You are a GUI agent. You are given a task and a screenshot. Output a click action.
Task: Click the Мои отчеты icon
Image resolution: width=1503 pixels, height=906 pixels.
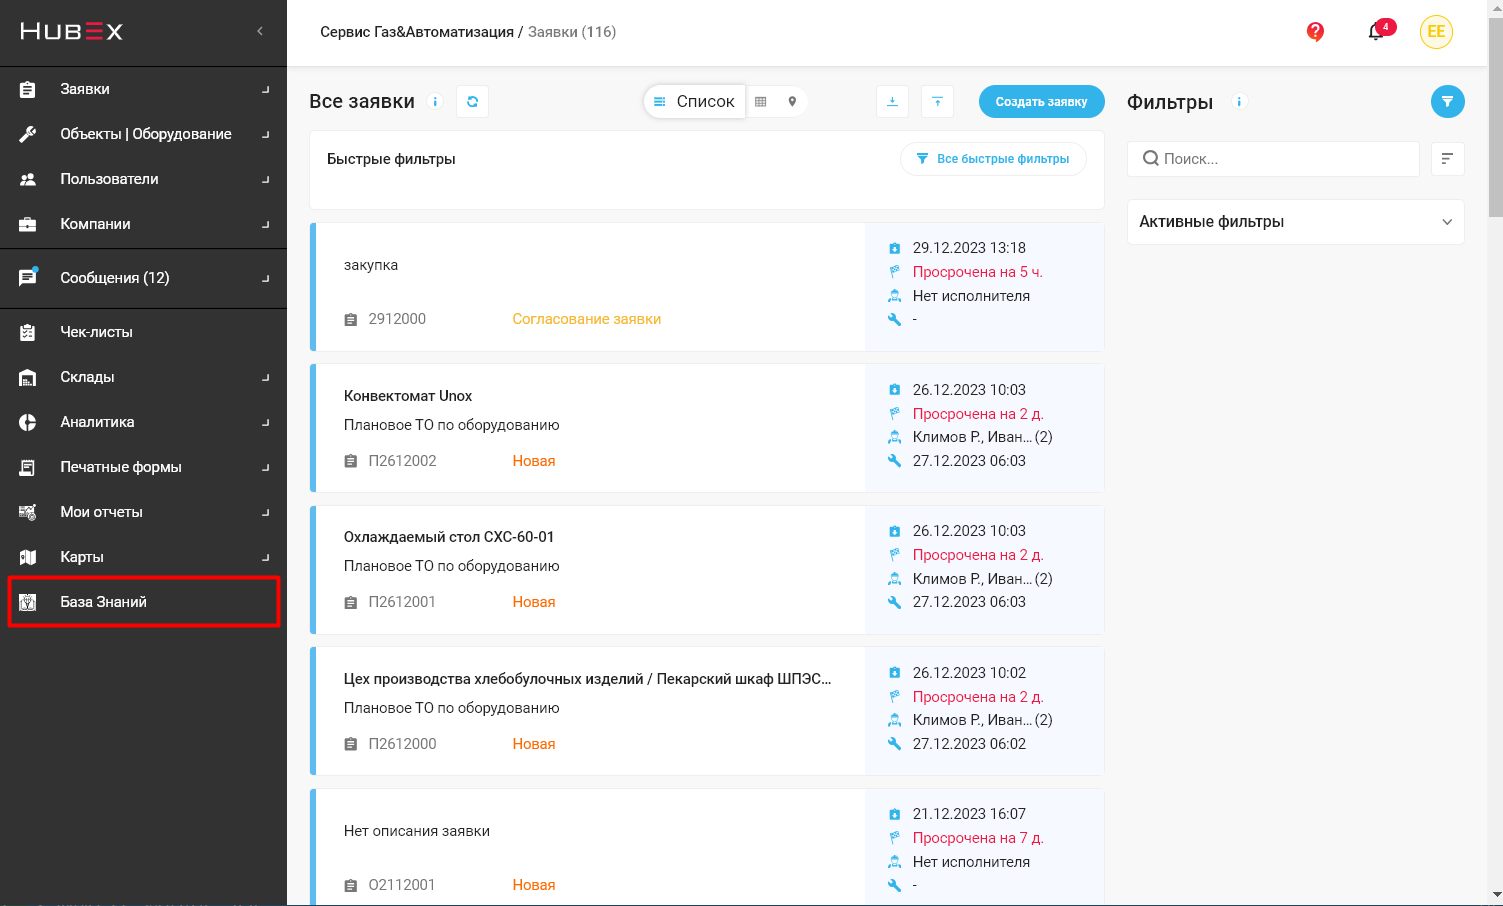[x=28, y=512]
